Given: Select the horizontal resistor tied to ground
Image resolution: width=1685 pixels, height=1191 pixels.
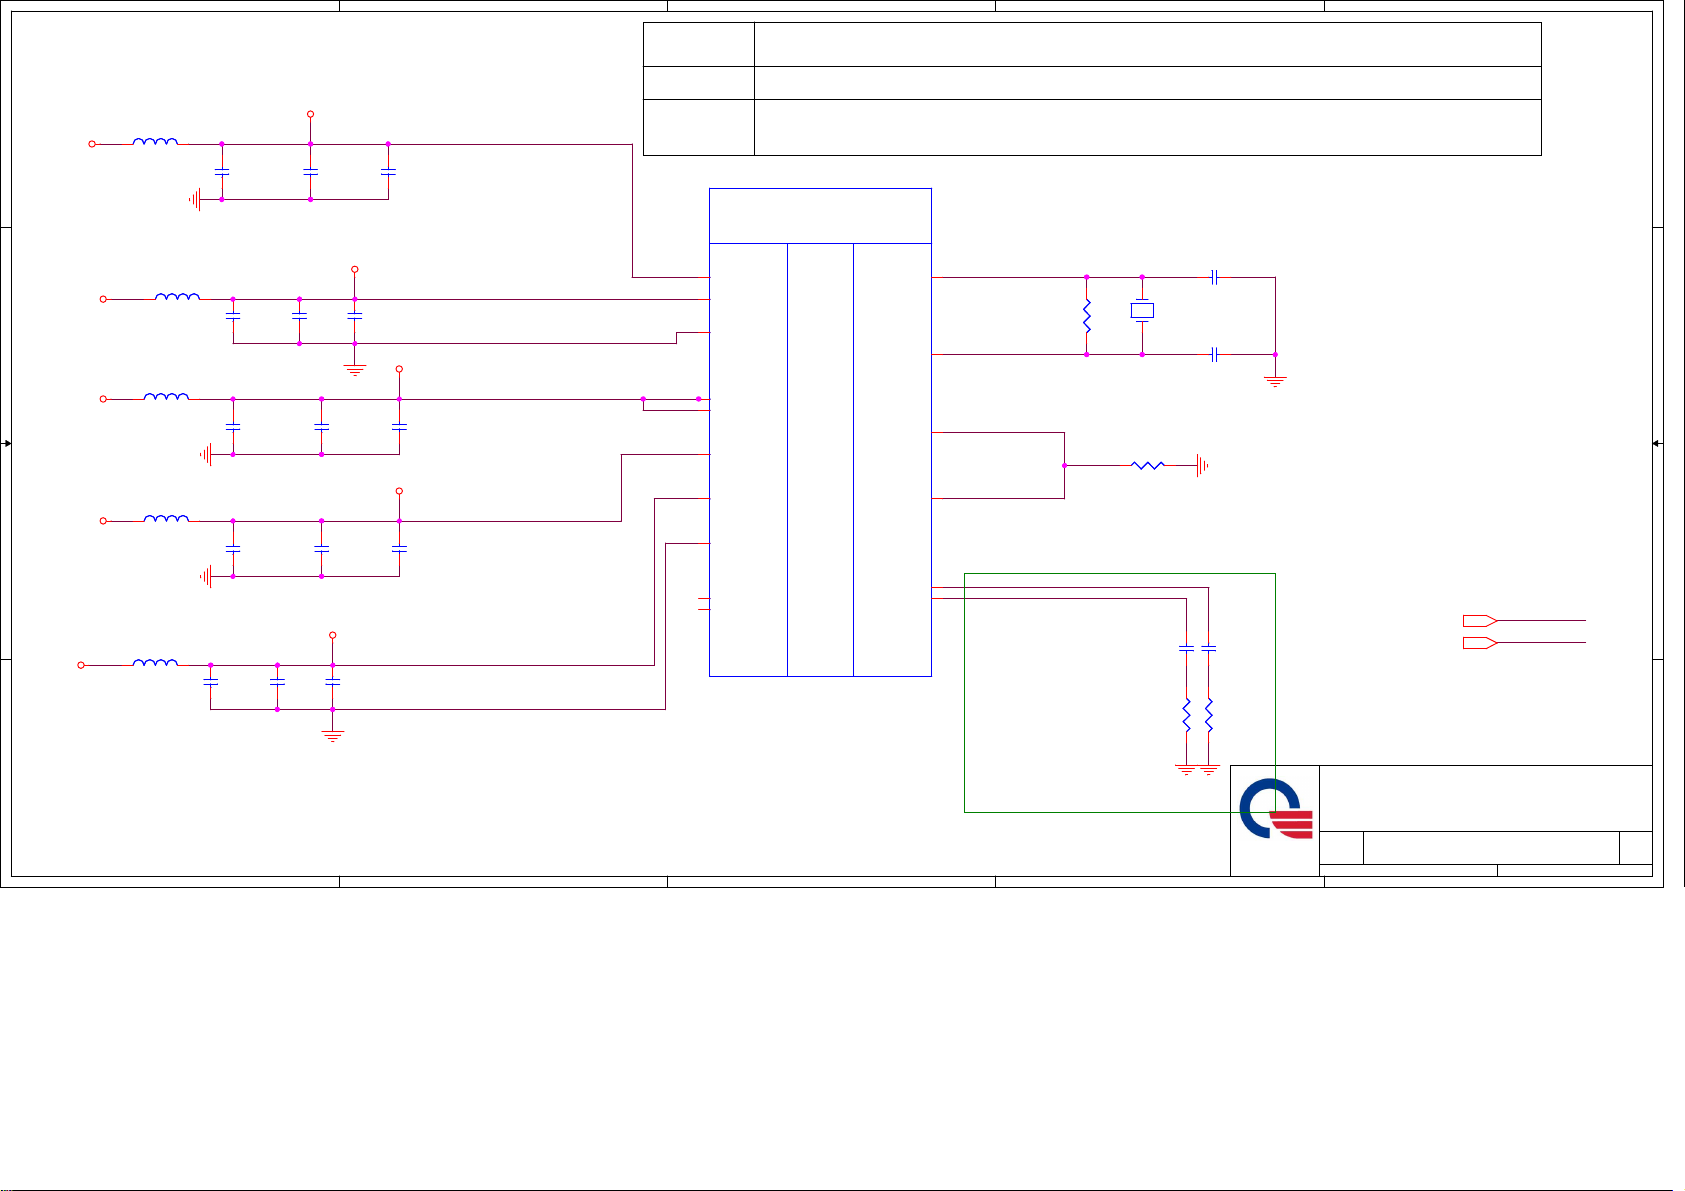Looking at the screenshot, I should pyautogui.click(x=1148, y=465).
